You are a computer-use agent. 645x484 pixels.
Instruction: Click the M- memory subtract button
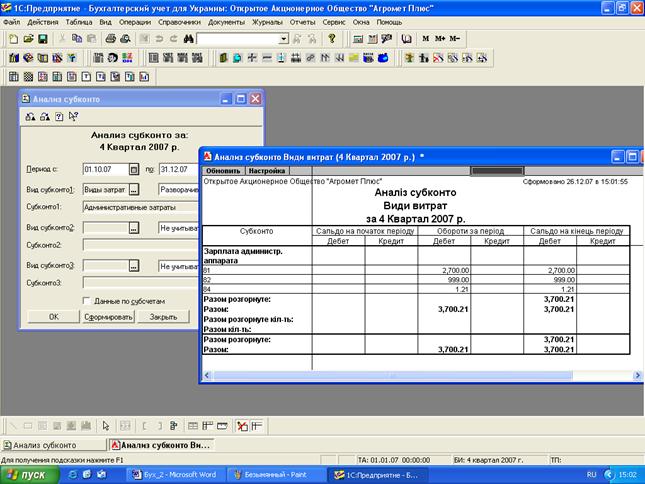tap(454, 39)
